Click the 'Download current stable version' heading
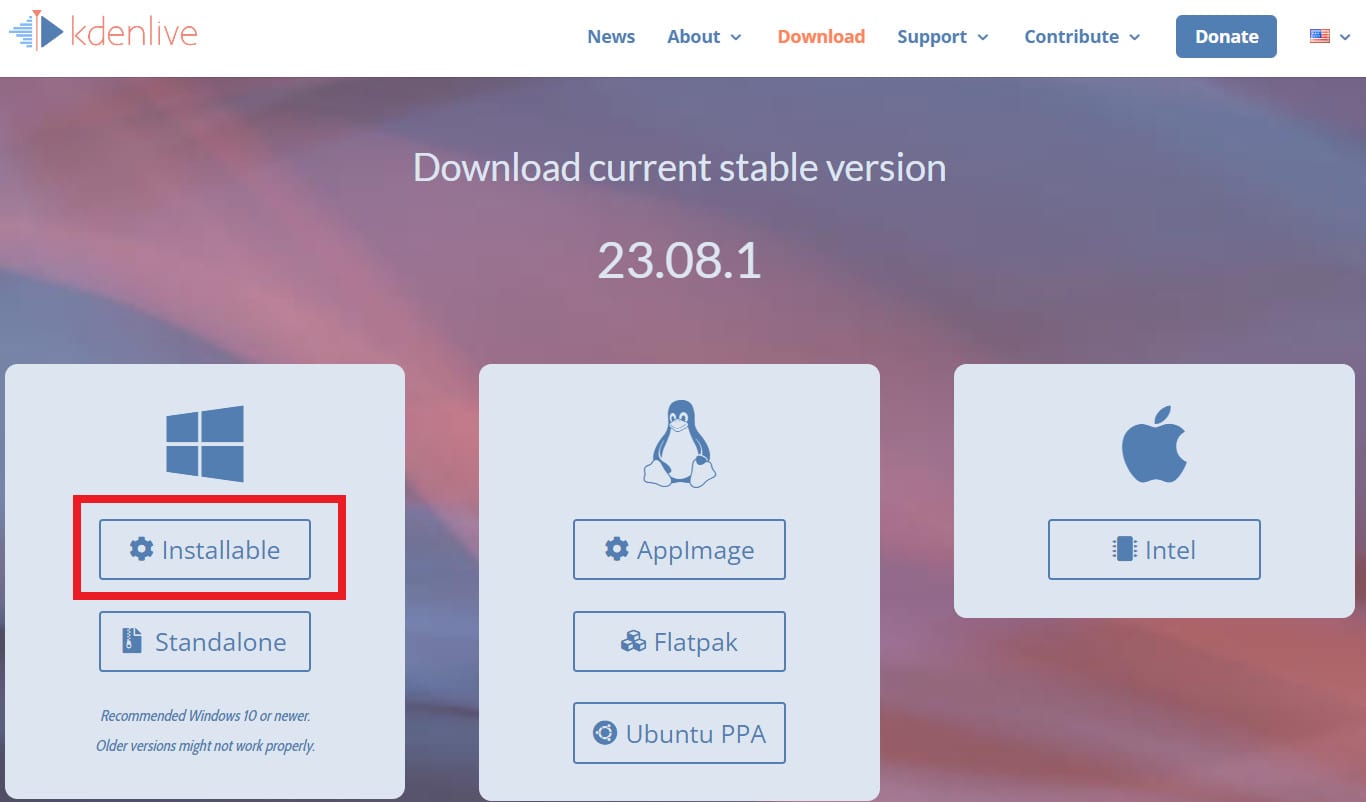The height and width of the screenshot is (802, 1366). pyautogui.click(x=680, y=167)
